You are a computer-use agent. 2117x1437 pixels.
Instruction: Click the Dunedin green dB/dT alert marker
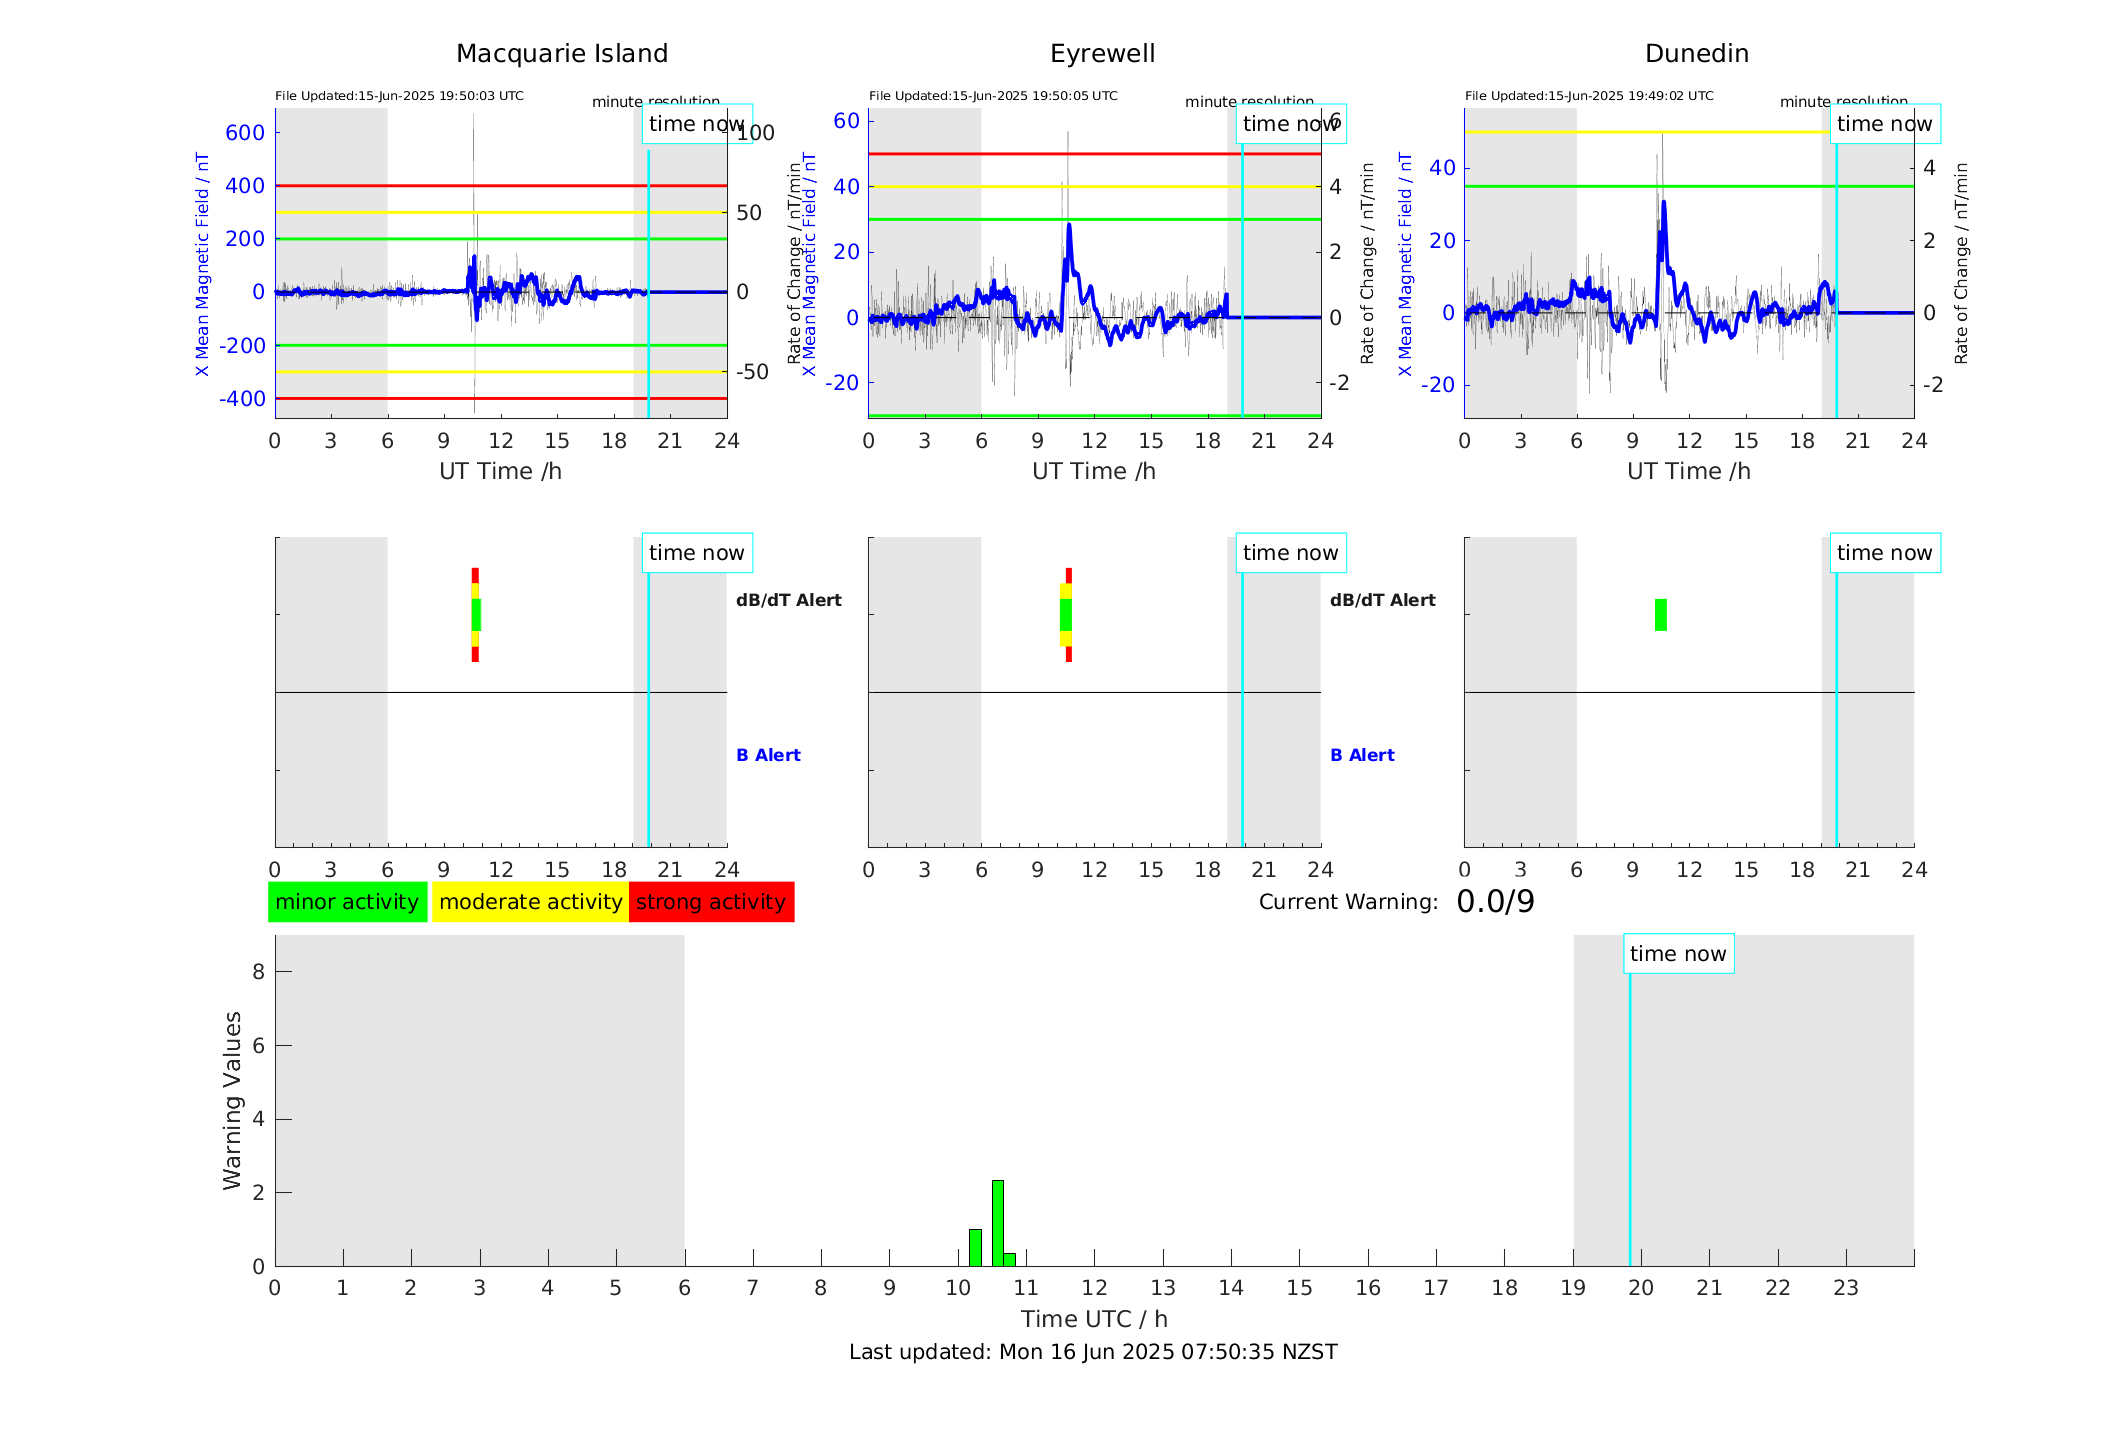point(1660,615)
